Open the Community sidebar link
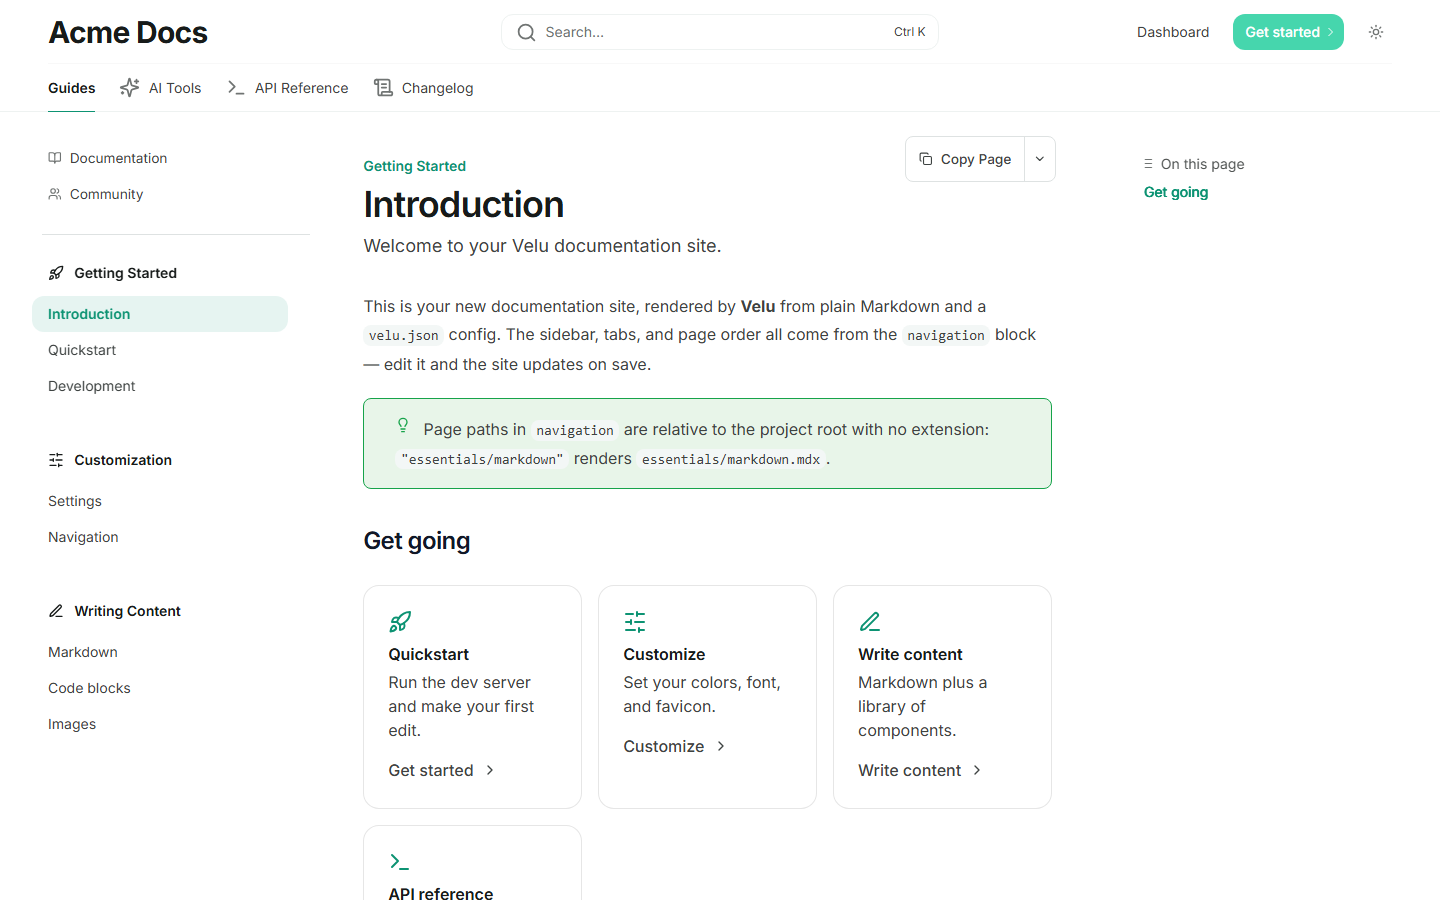This screenshot has width=1440, height=900. click(96, 194)
